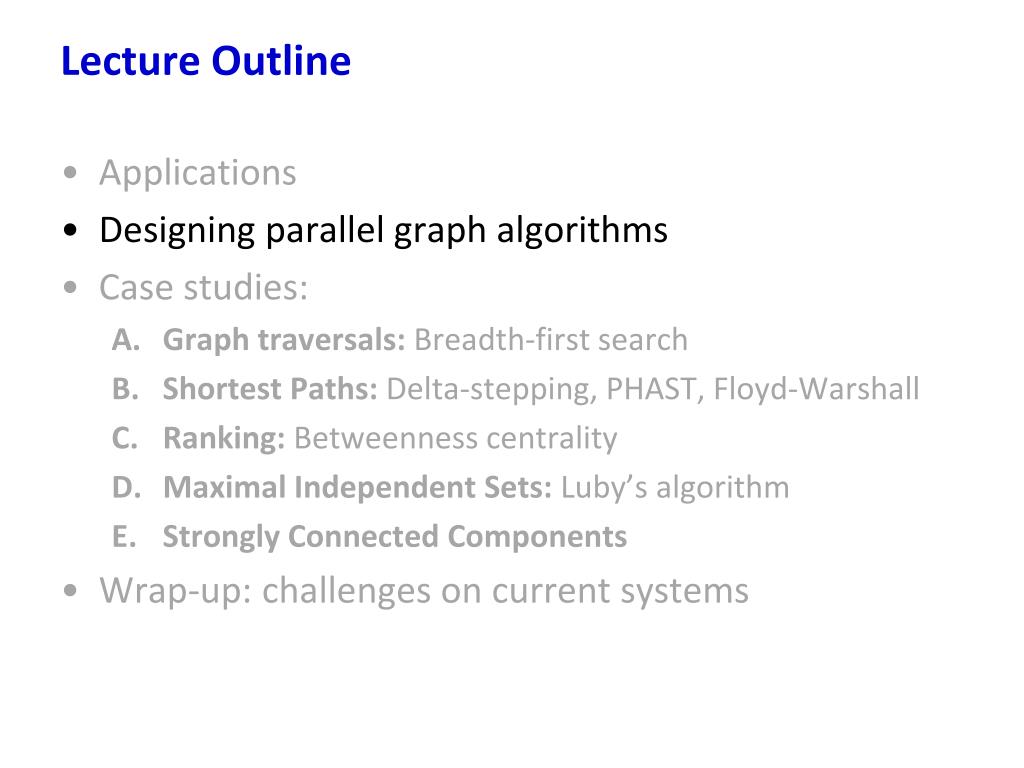This screenshot has height=768, width=1024.
Task: Click "Betweenness centrality" text
Action: pyautogui.click(x=456, y=438)
